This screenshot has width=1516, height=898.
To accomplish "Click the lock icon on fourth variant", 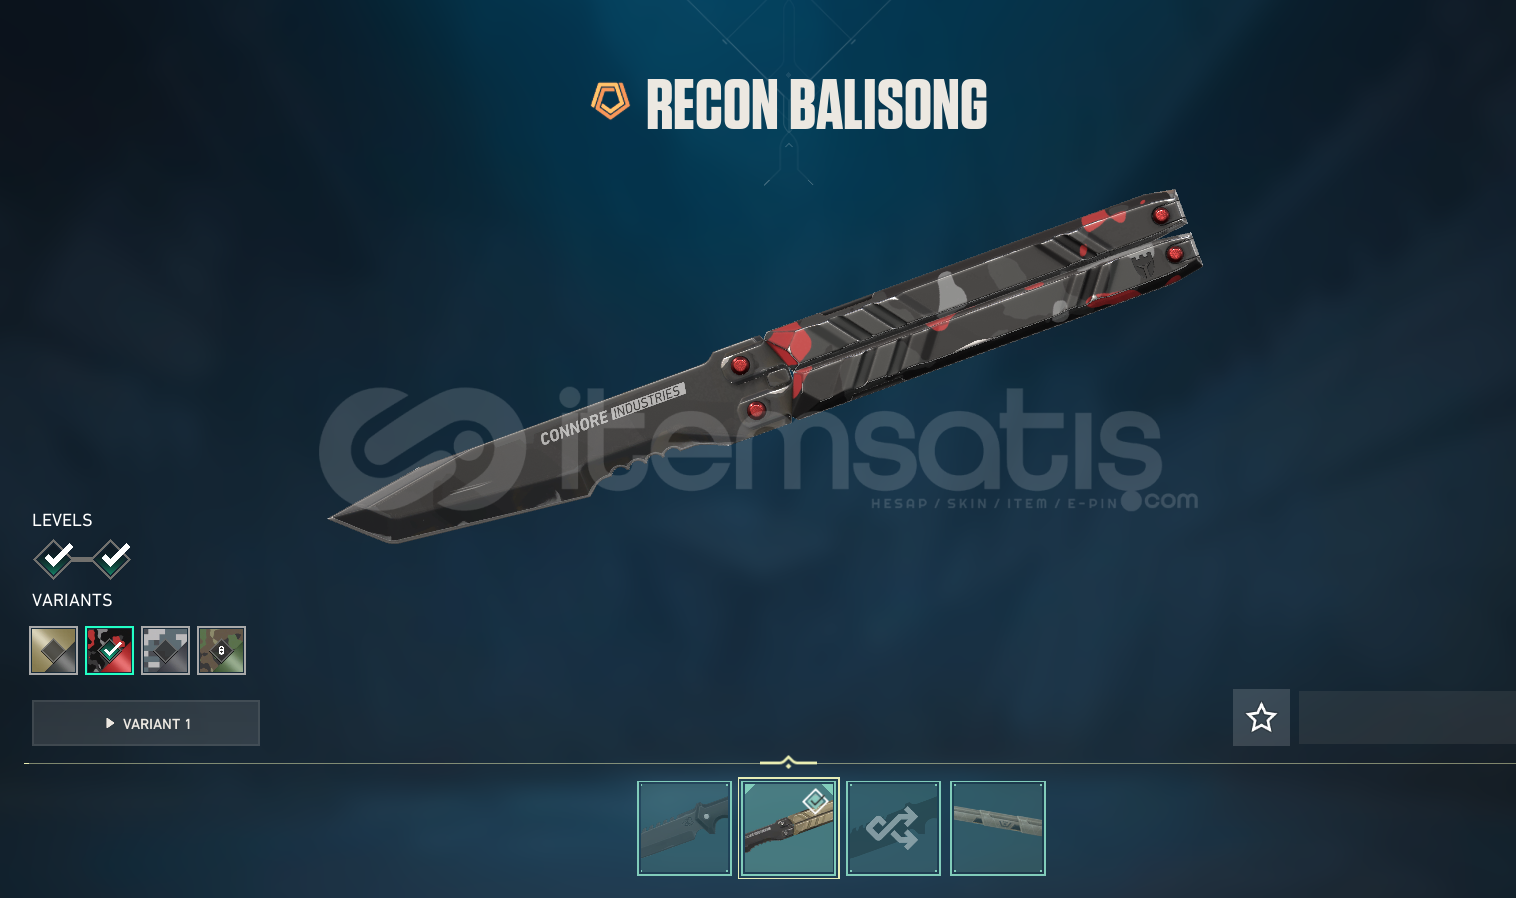I will pos(222,651).
